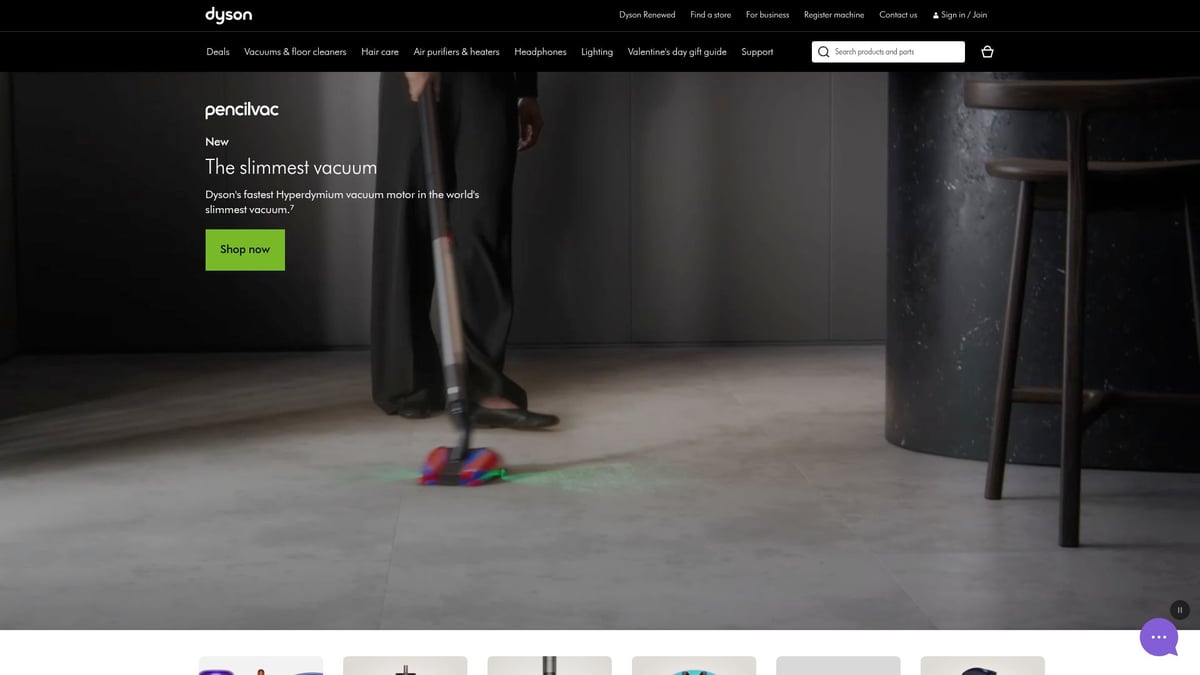The image size is (1200, 675).
Task: Expand Air purifiers & heaters menu
Action: pyautogui.click(x=456, y=52)
